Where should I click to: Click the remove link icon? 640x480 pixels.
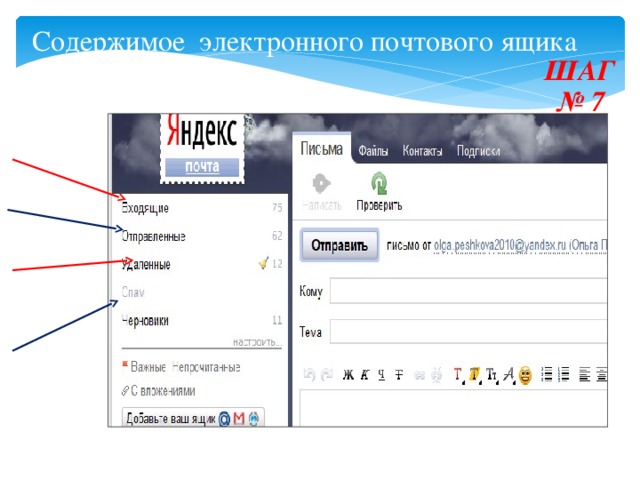pyautogui.click(x=436, y=374)
